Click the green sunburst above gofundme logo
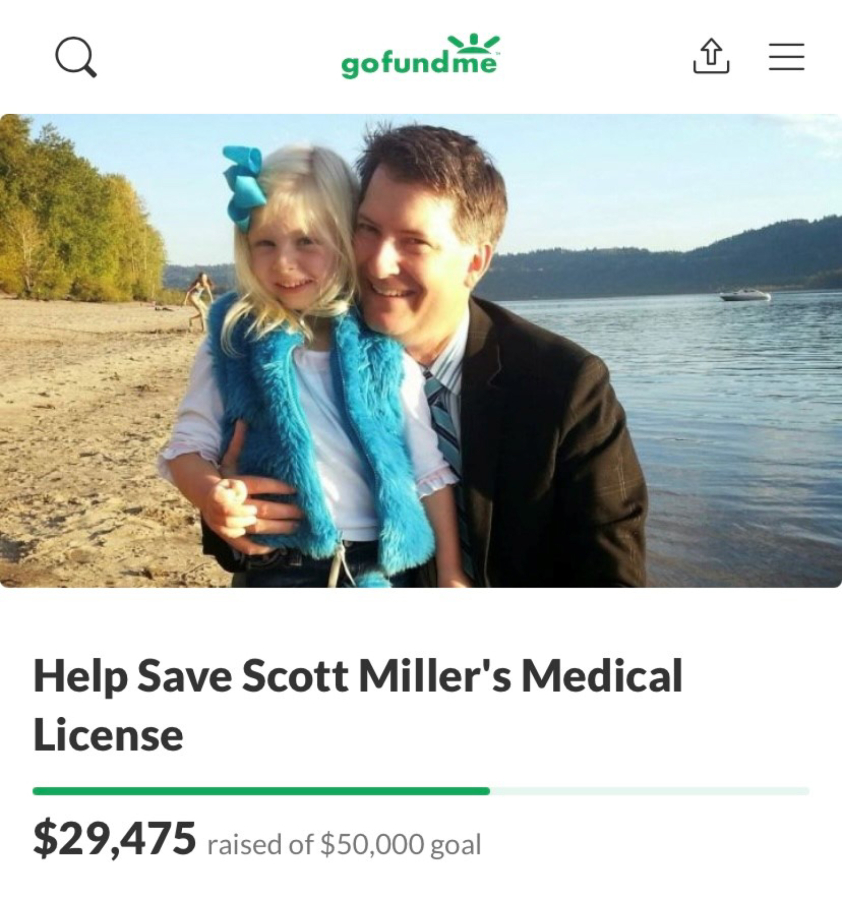The width and height of the screenshot is (842, 899). tap(473, 42)
